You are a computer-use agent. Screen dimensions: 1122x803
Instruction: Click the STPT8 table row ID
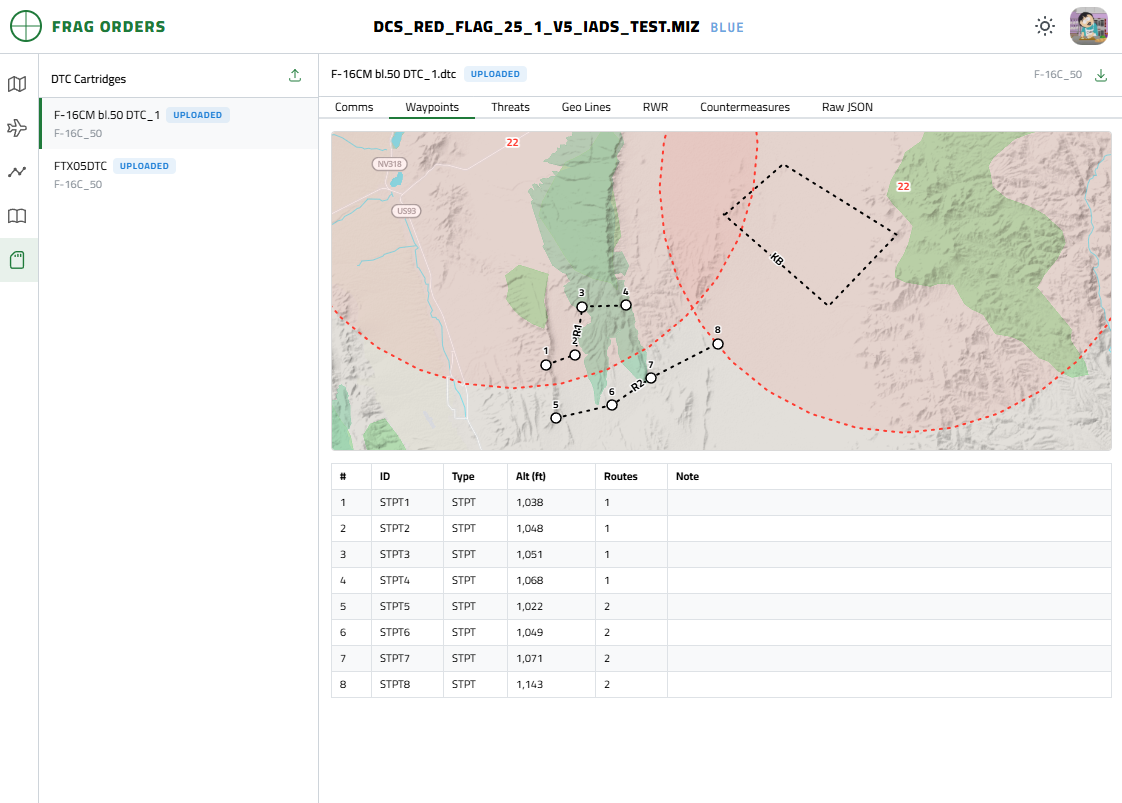395,684
